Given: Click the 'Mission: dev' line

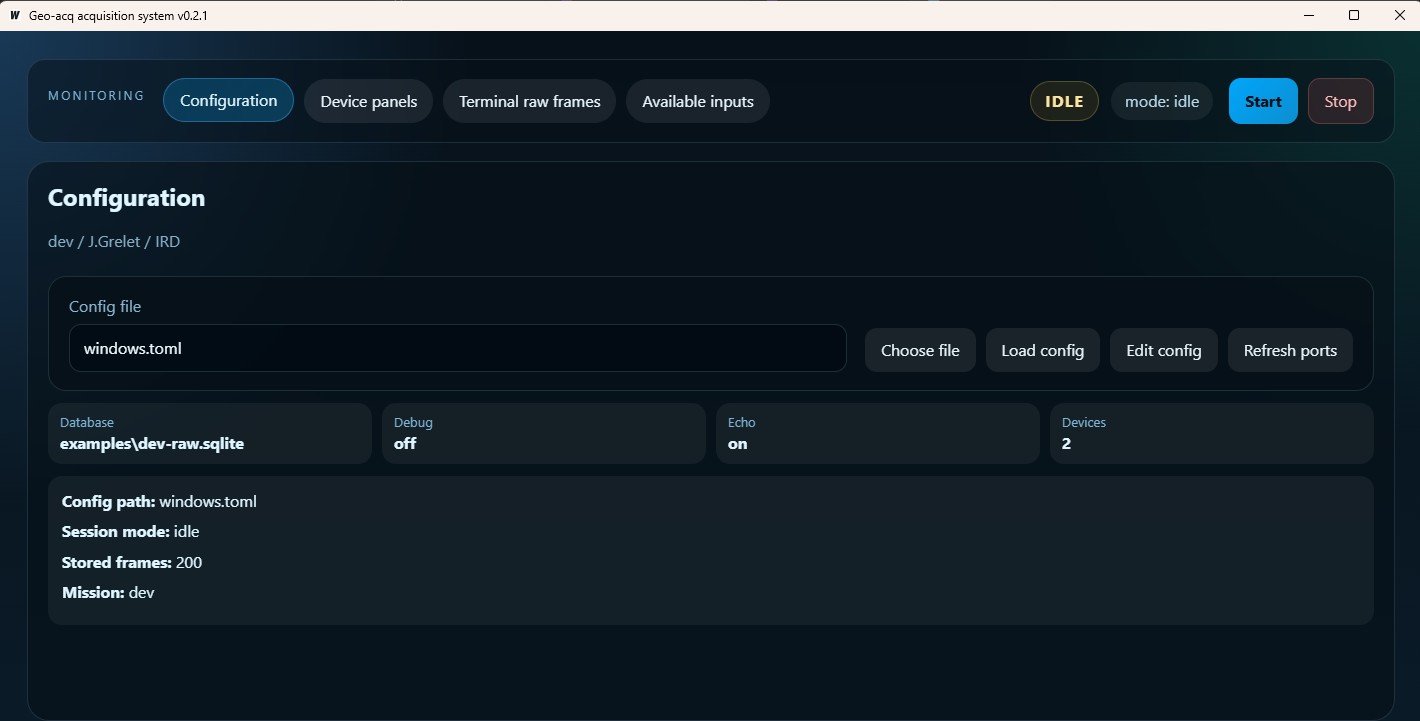Looking at the screenshot, I should 108,592.
